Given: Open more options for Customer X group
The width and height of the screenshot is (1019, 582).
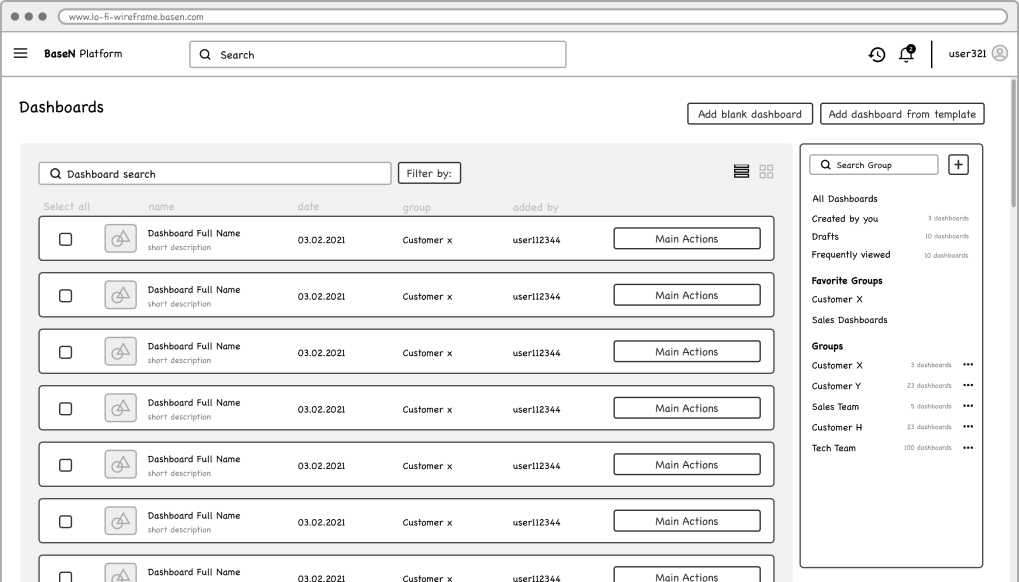Looking at the screenshot, I should coord(968,364).
